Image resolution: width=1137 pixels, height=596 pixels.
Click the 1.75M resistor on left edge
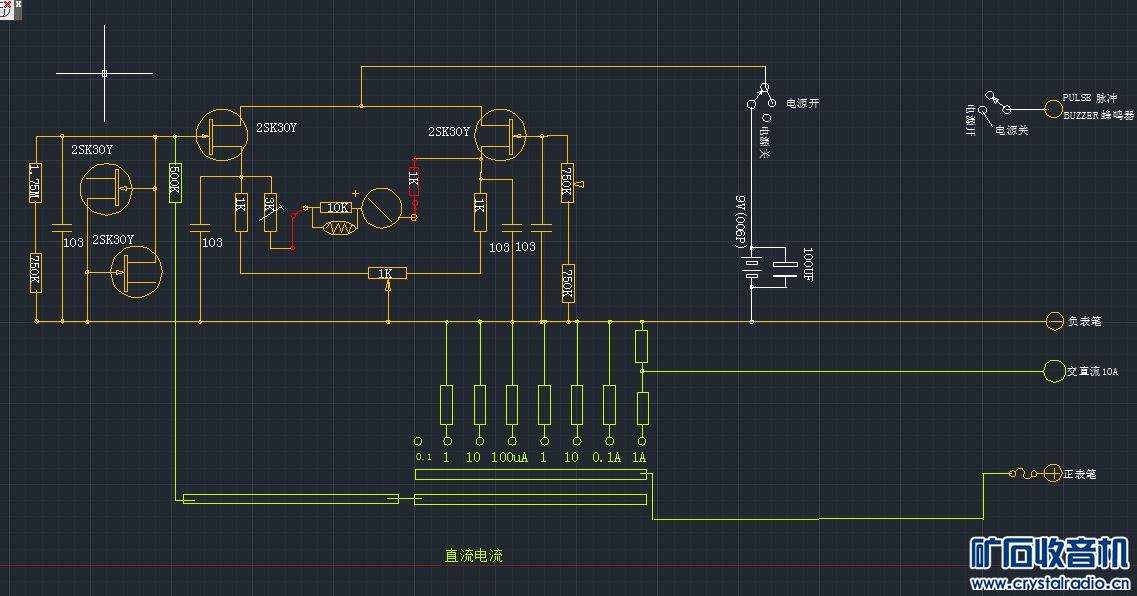coord(36,182)
